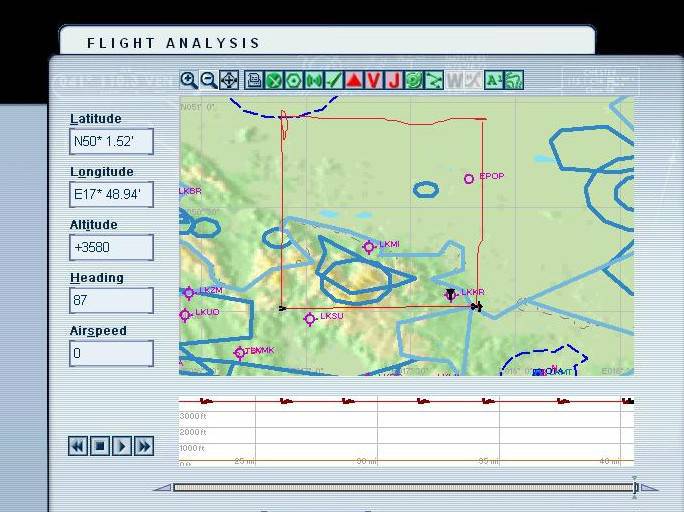Click the Heading field
This screenshot has height=512, width=684.
[x=112, y=300]
